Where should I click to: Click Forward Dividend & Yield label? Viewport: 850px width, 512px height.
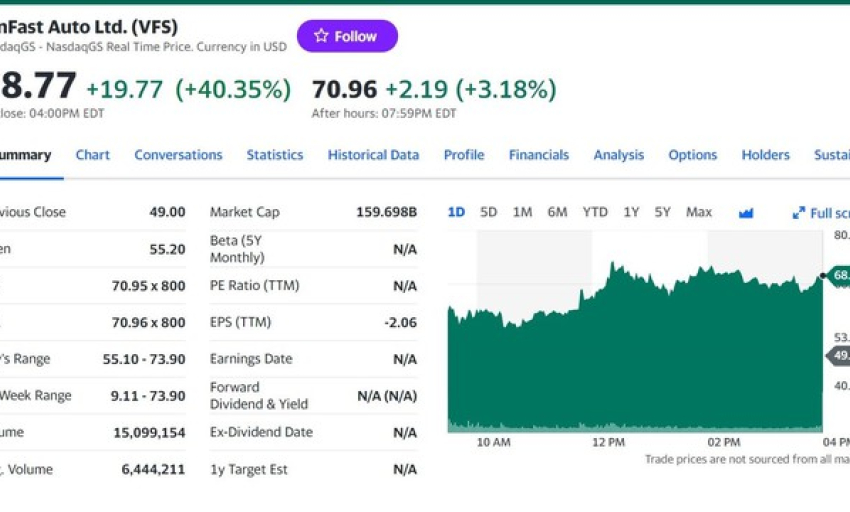[x=259, y=395]
